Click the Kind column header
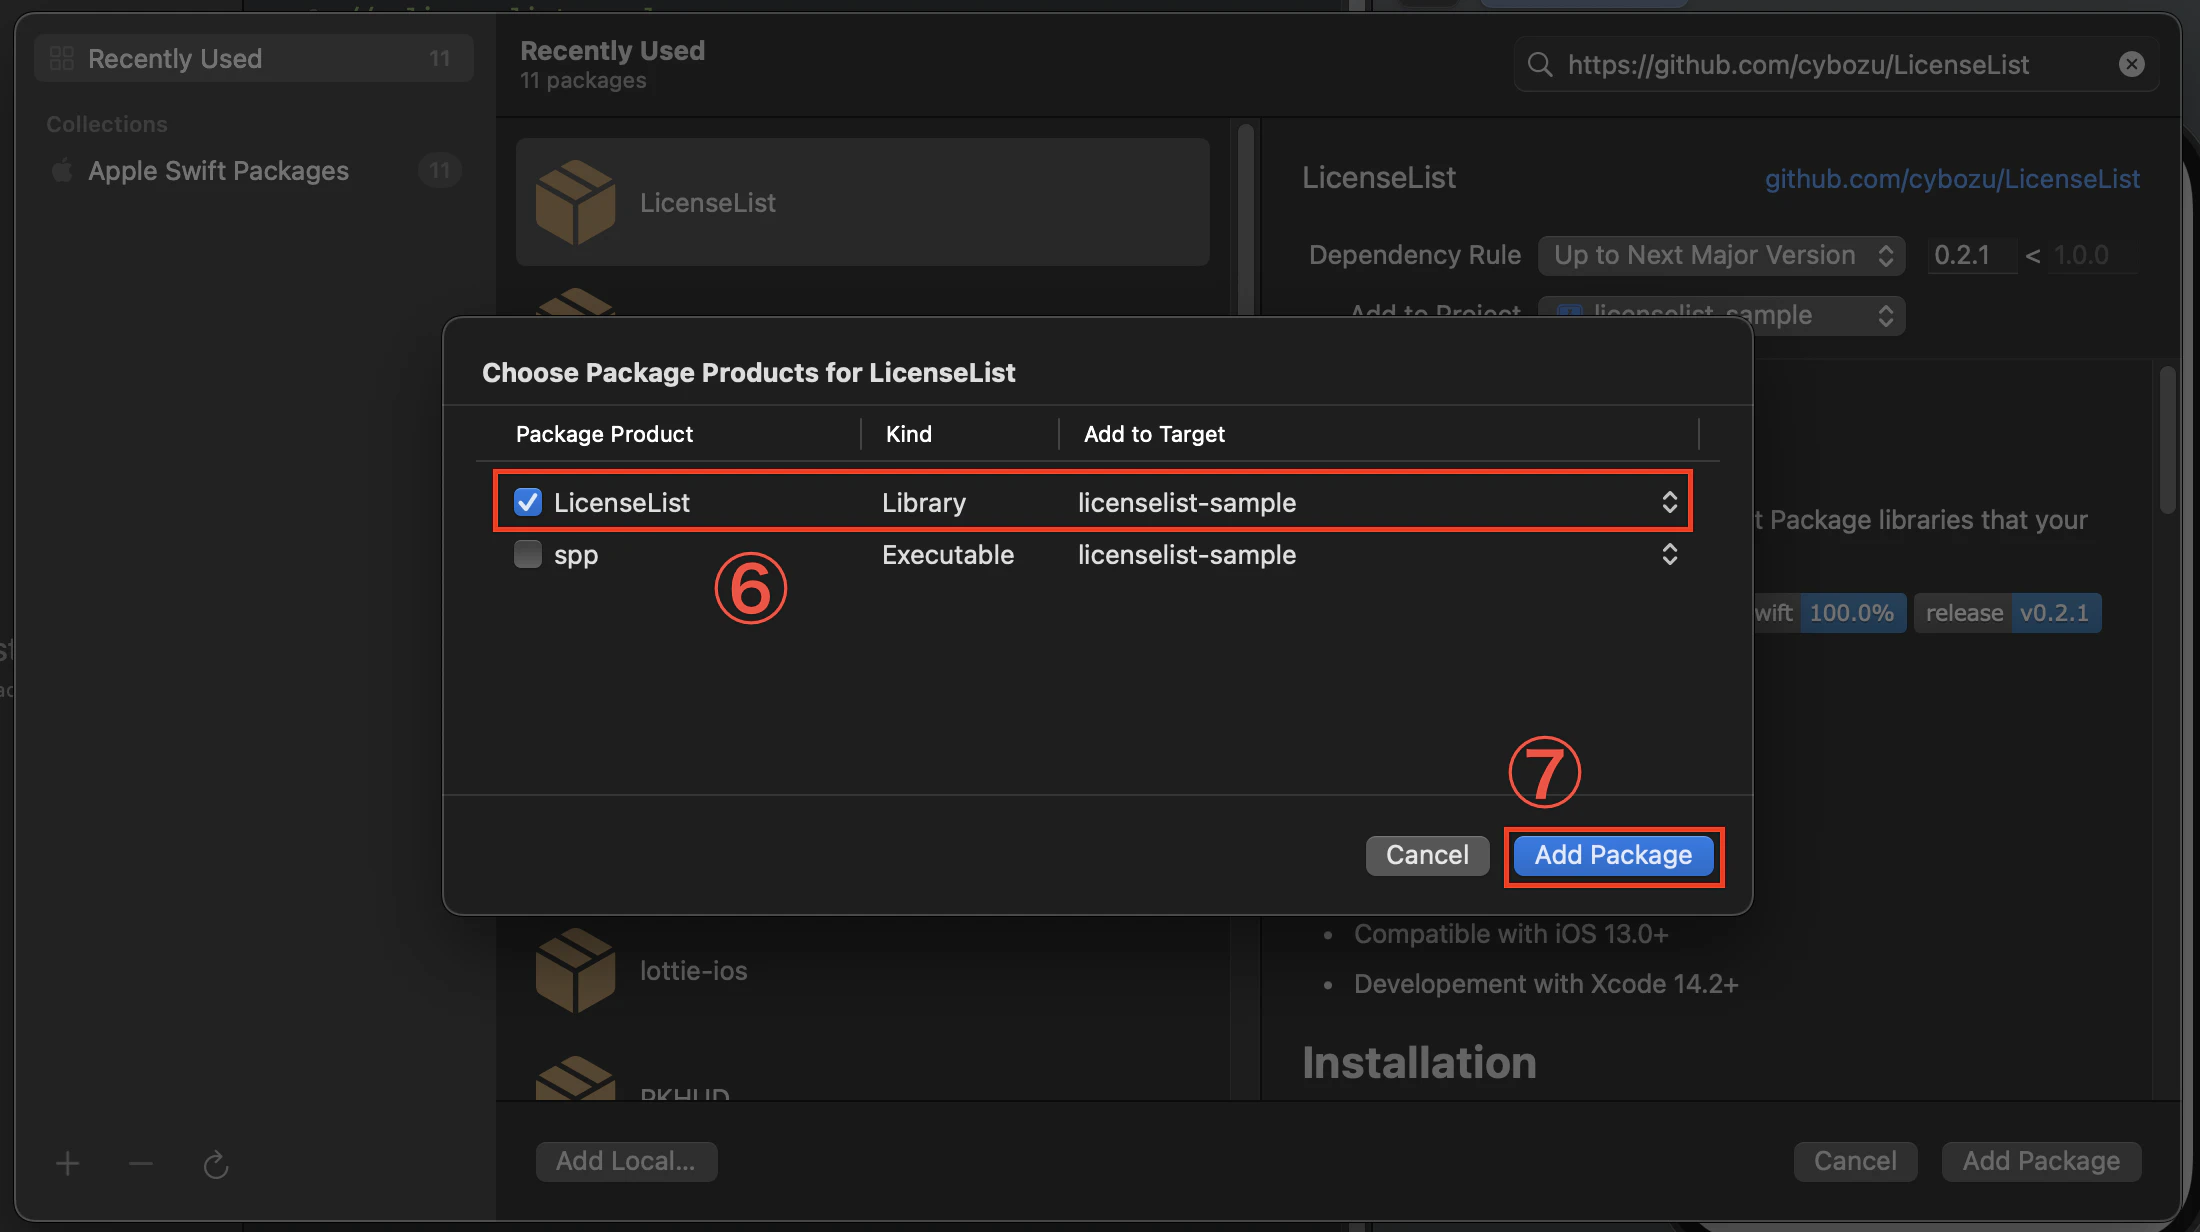The width and height of the screenshot is (2200, 1232). click(909, 434)
